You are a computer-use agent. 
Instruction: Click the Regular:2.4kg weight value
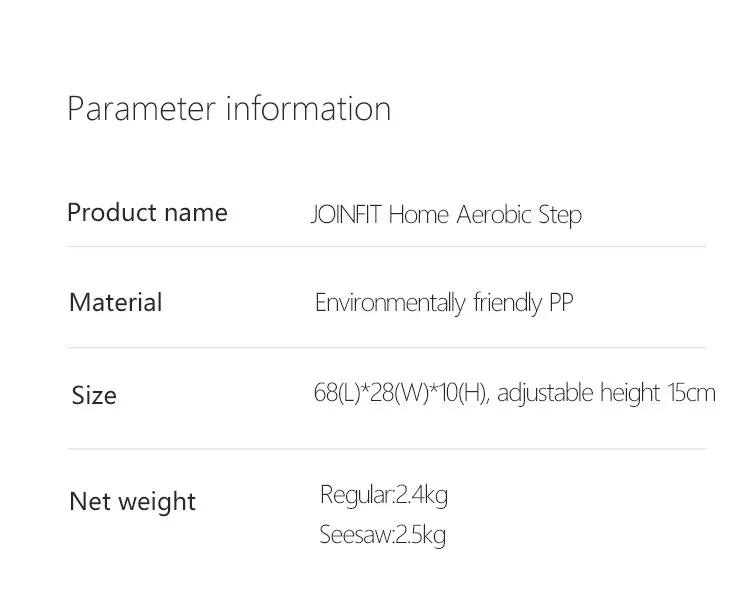pos(384,495)
